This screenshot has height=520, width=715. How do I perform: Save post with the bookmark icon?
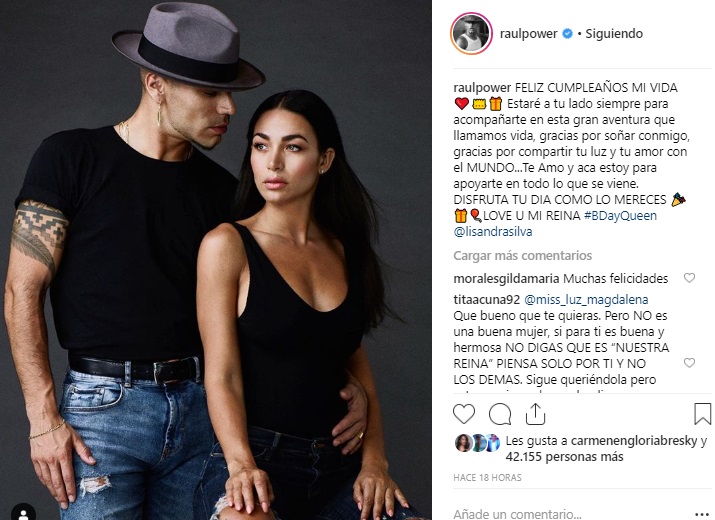point(702,414)
